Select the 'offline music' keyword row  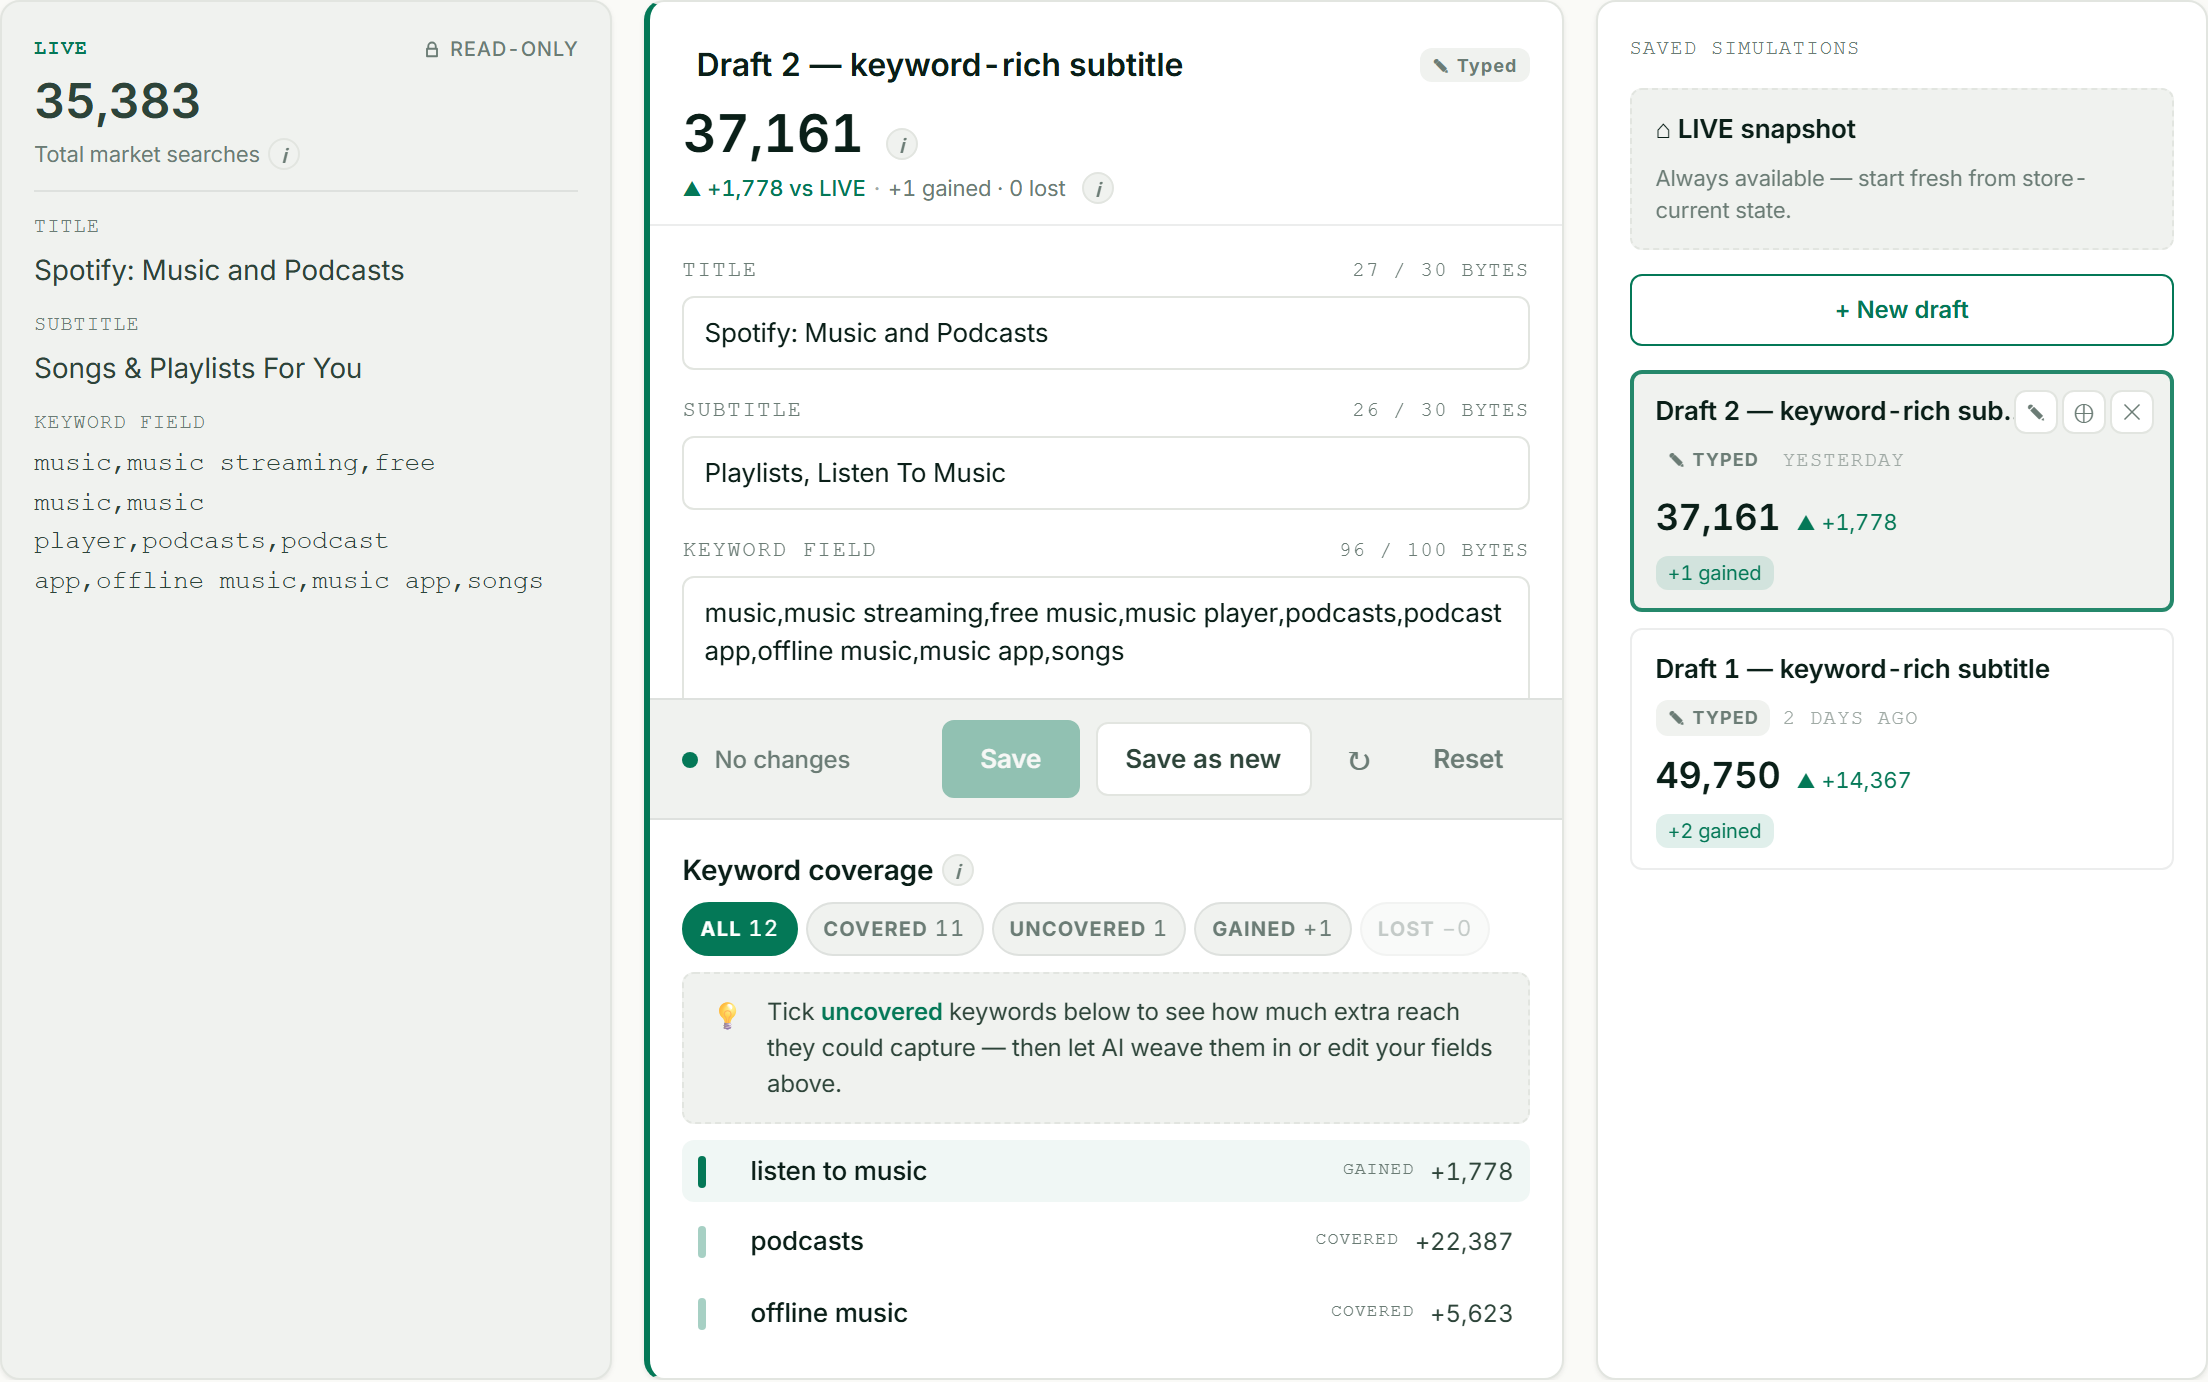click(x=1105, y=1313)
